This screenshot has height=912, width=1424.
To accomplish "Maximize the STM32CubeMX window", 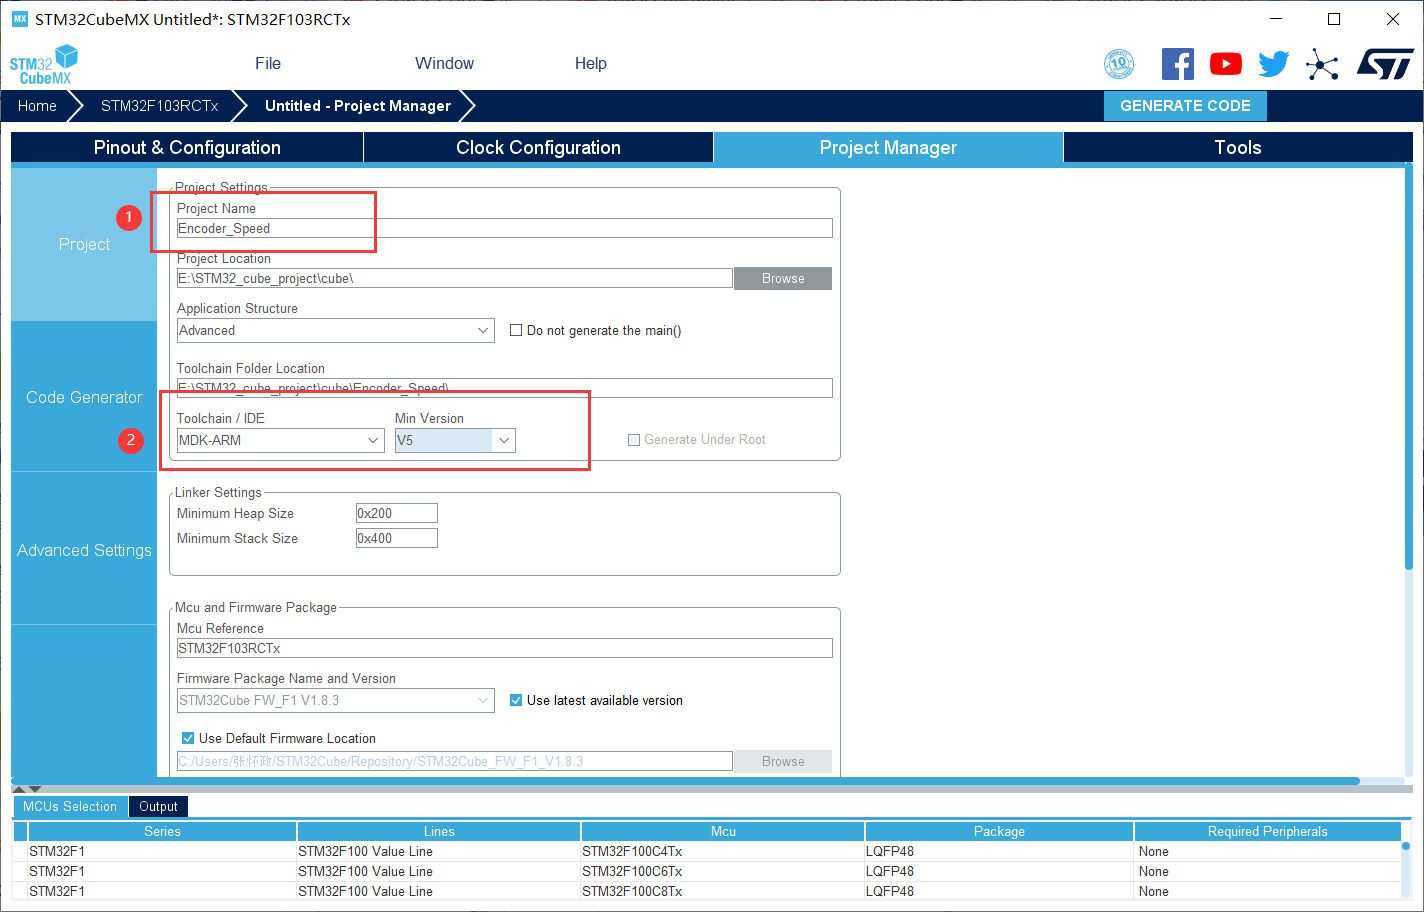I will [1334, 19].
